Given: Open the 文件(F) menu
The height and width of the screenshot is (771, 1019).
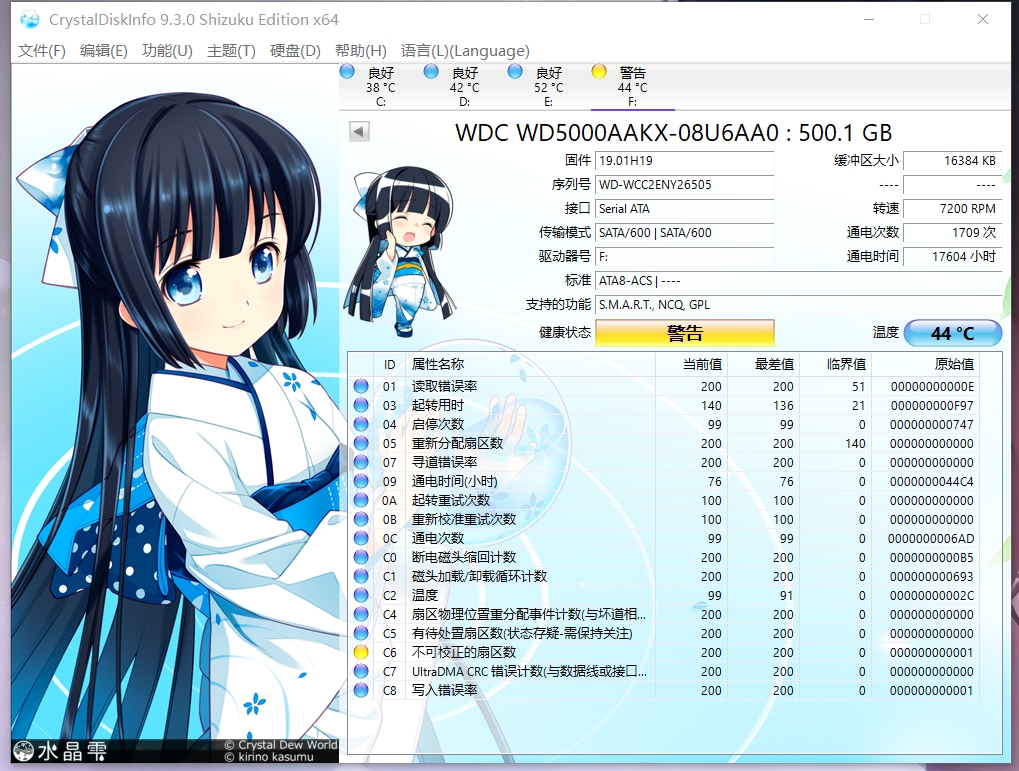Looking at the screenshot, I should coord(42,51).
